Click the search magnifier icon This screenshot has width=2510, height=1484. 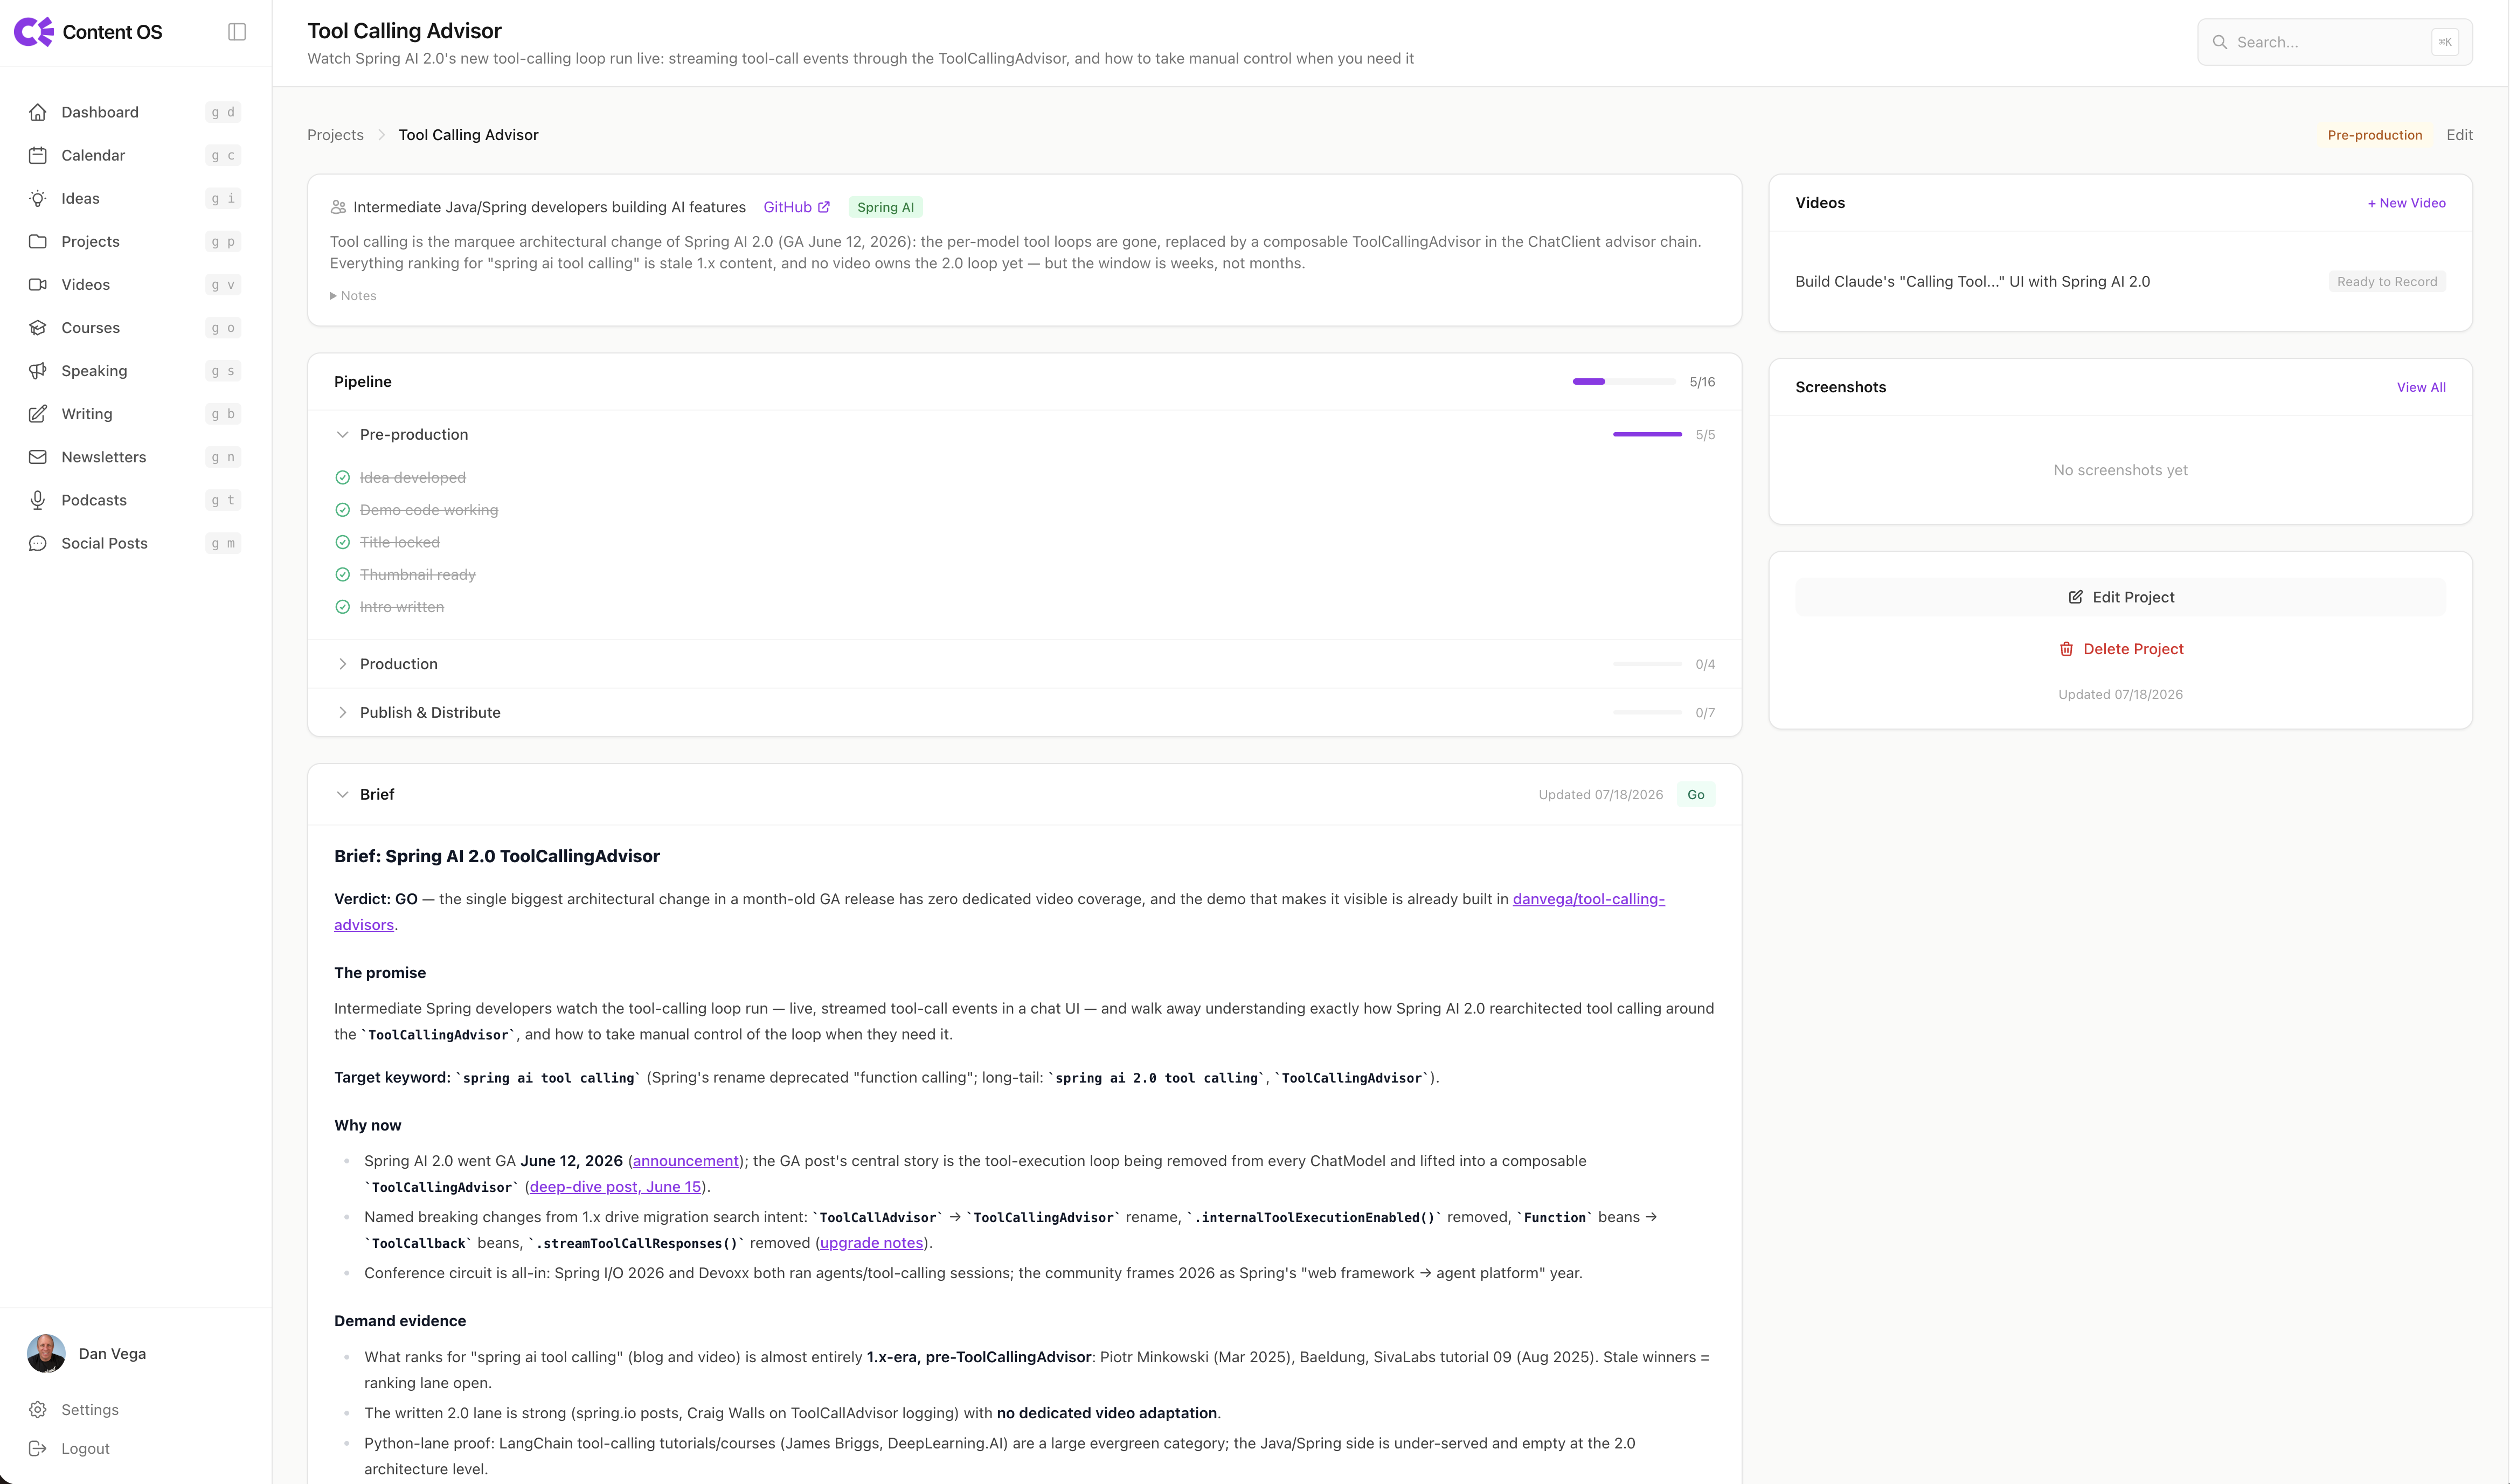(2219, 42)
